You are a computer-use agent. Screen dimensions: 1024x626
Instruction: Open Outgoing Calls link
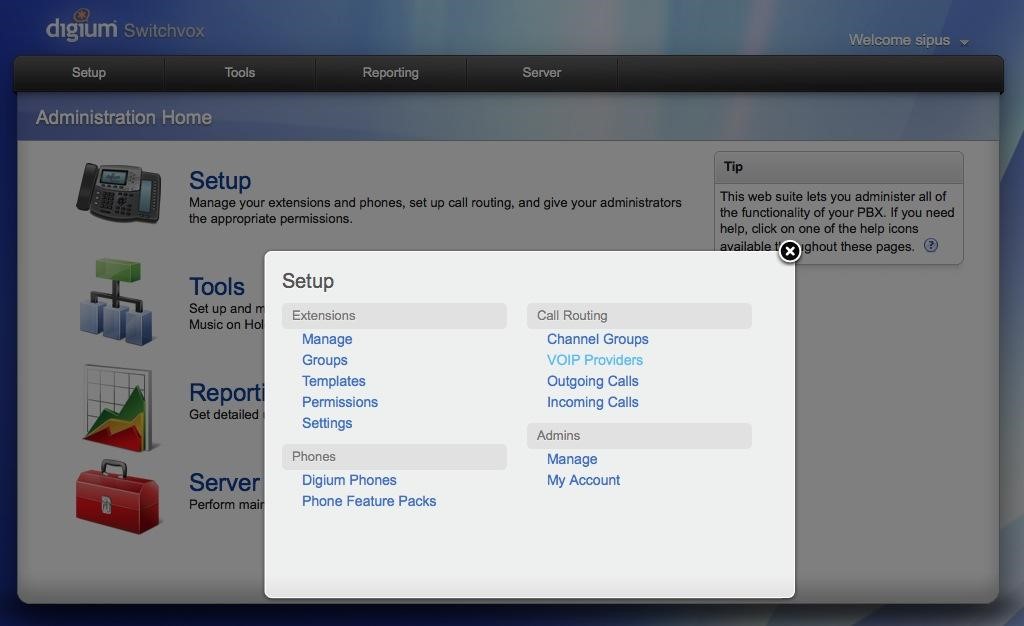click(x=592, y=381)
